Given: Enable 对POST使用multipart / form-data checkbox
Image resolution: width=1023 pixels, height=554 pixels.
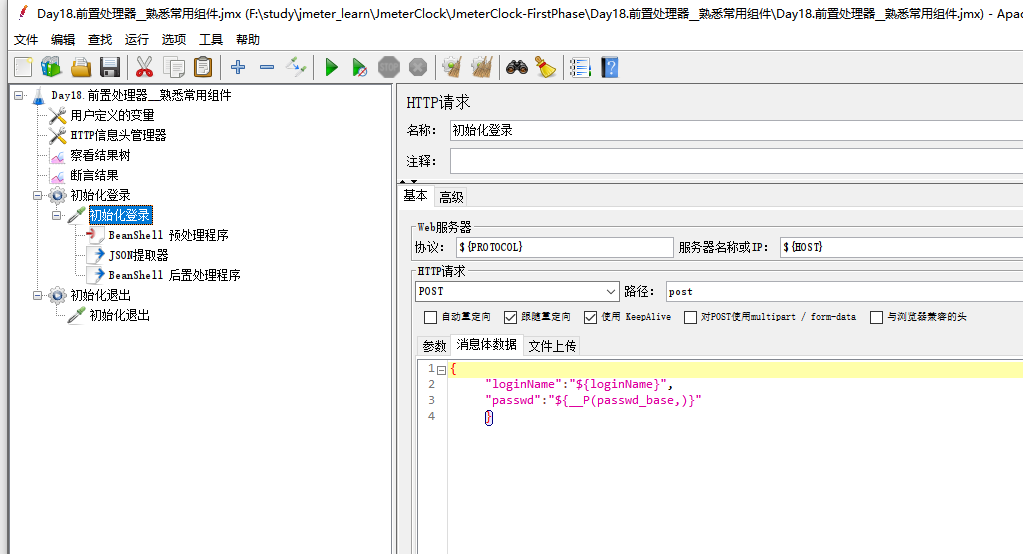Looking at the screenshot, I should (x=690, y=317).
